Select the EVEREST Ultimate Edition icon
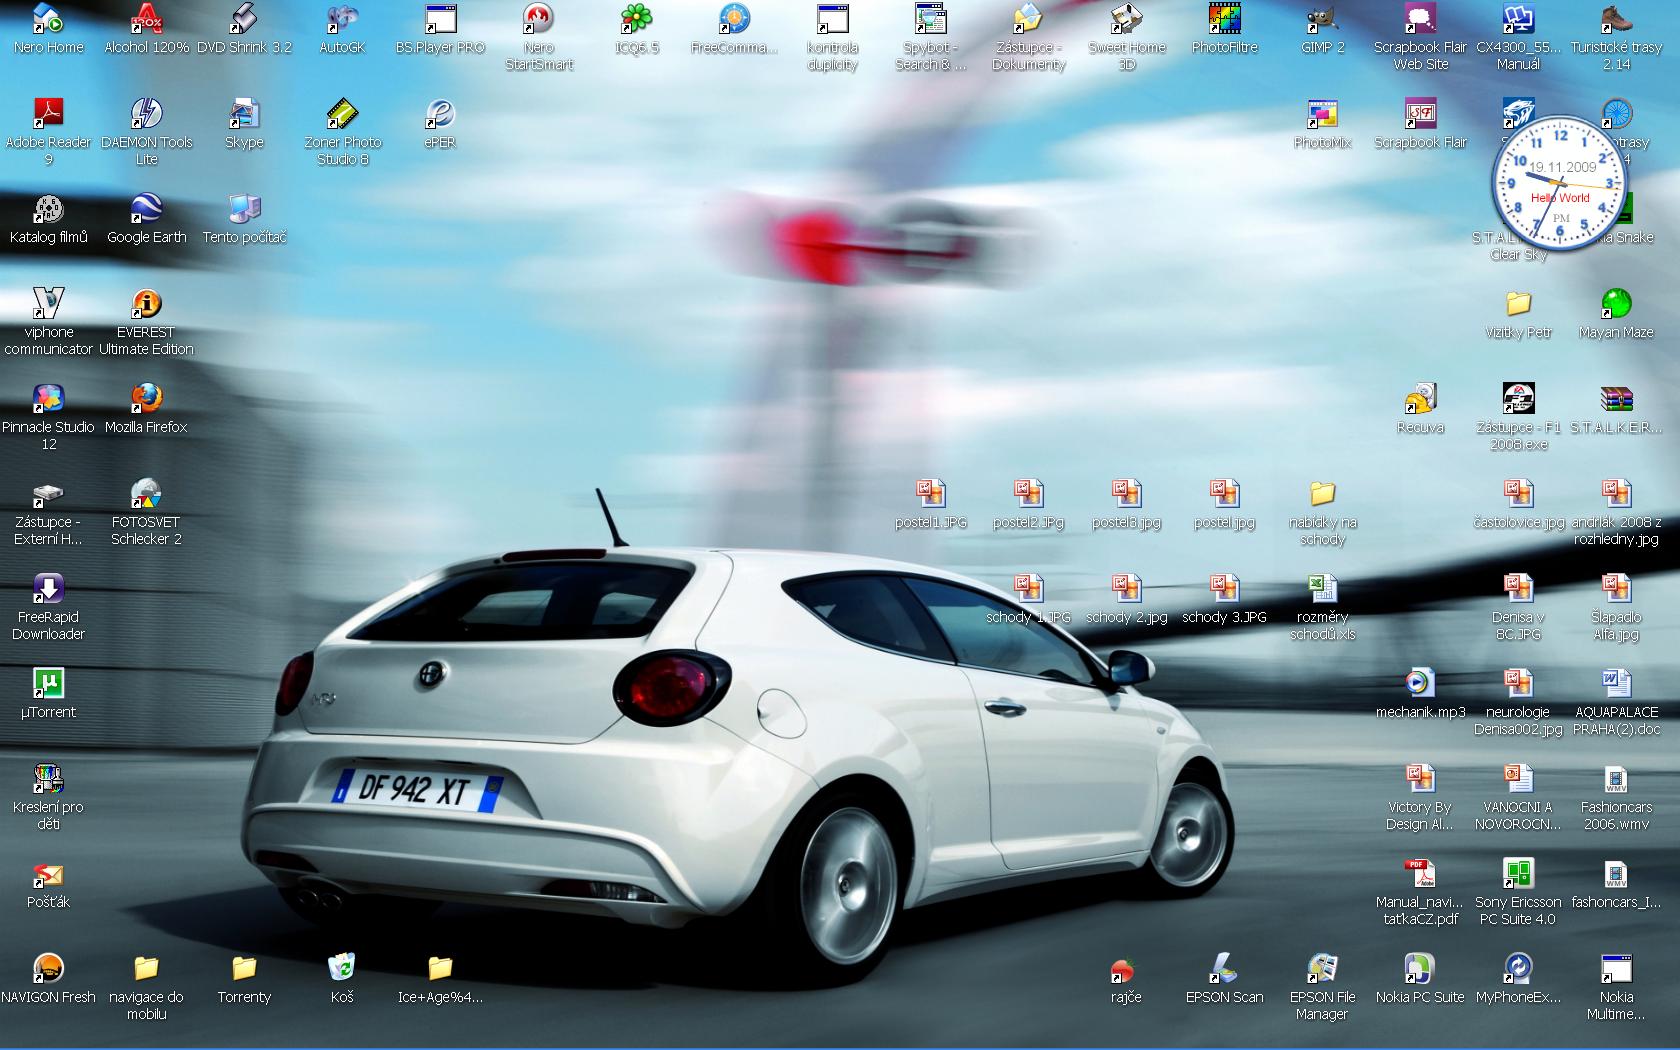The image size is (1680, 1050). [146, 304]
